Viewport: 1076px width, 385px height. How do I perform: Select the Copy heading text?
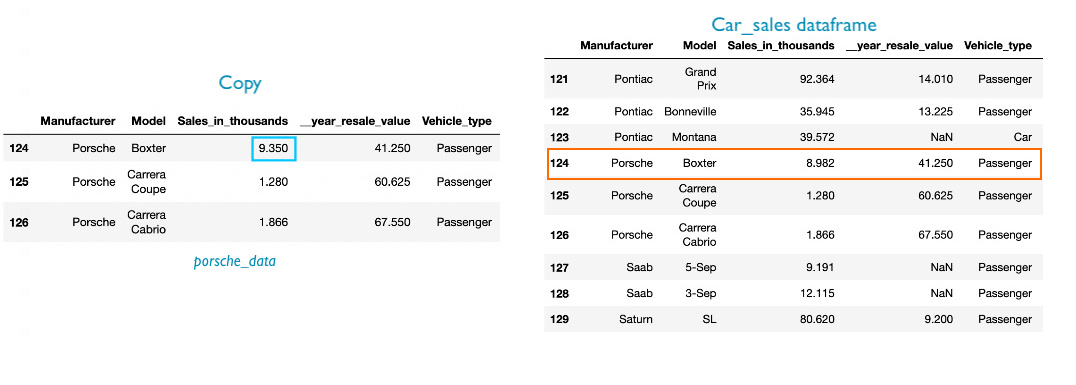239,84
